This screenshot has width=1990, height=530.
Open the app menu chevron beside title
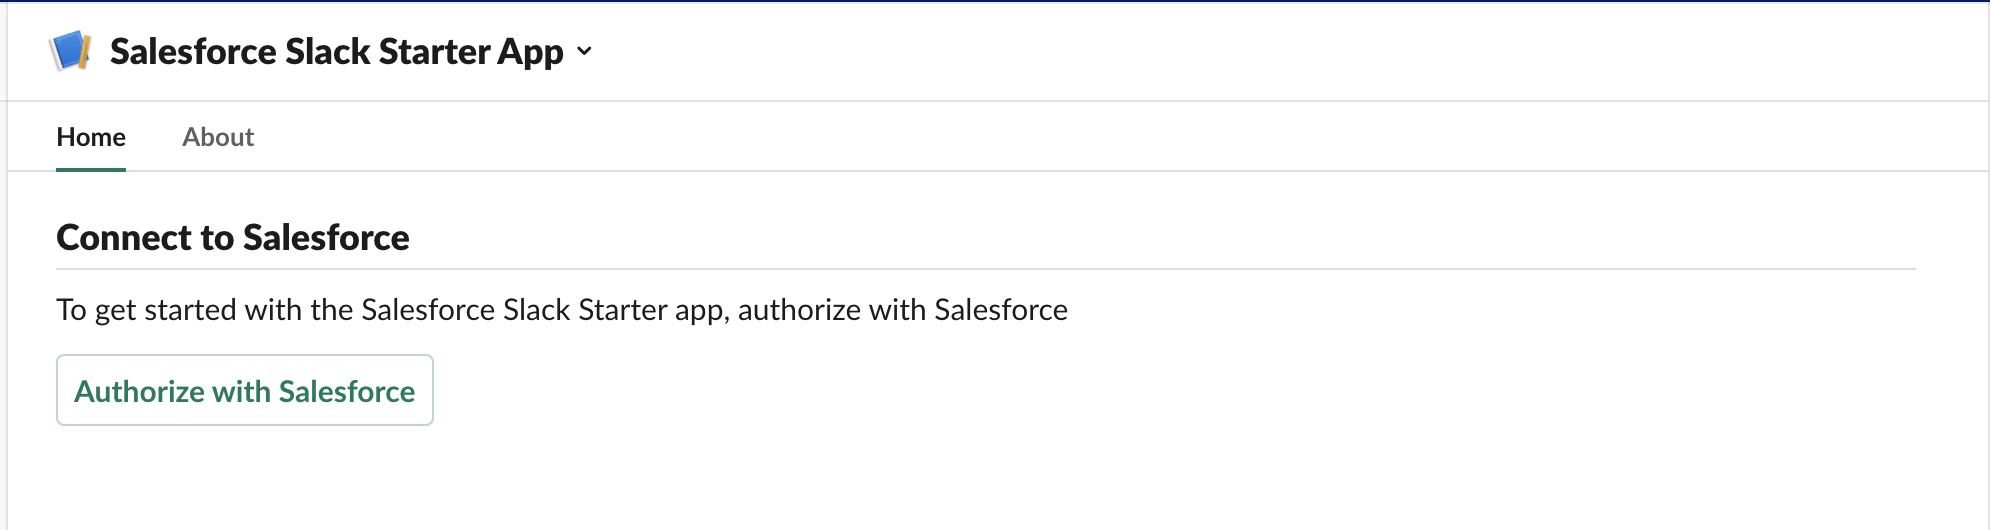(585, 51)
